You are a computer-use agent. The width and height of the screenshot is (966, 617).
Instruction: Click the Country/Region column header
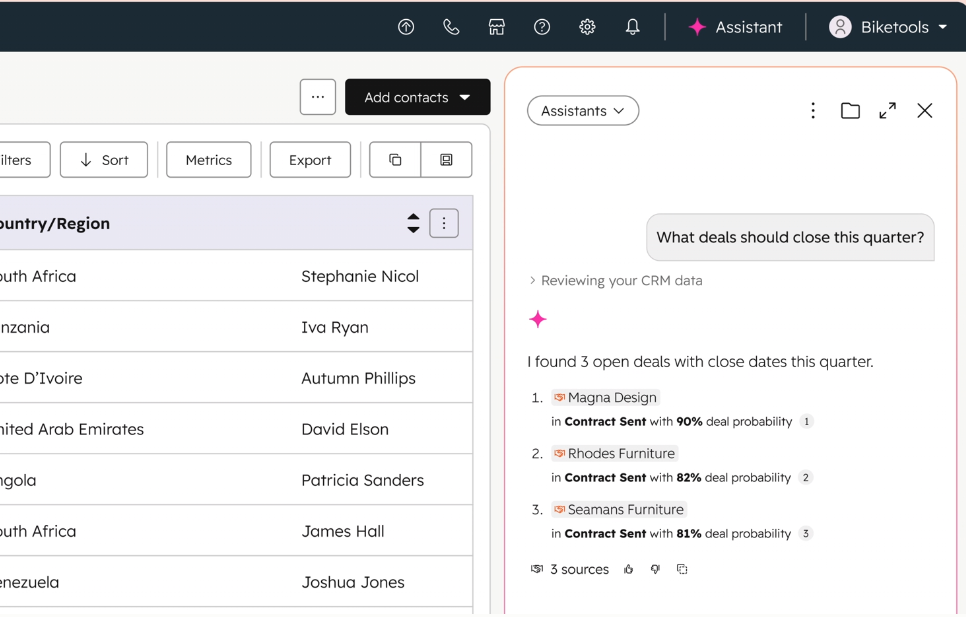(x=236, y=223)
